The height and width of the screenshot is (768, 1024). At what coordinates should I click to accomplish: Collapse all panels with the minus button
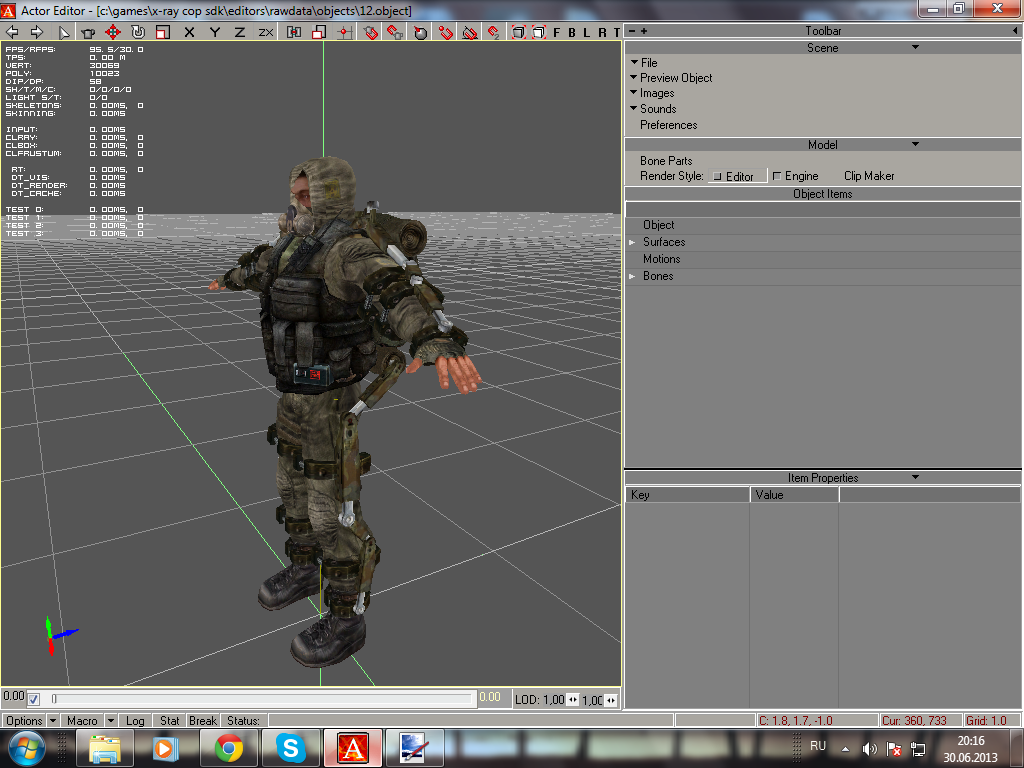pyautogui.click(x=632, y=31)
